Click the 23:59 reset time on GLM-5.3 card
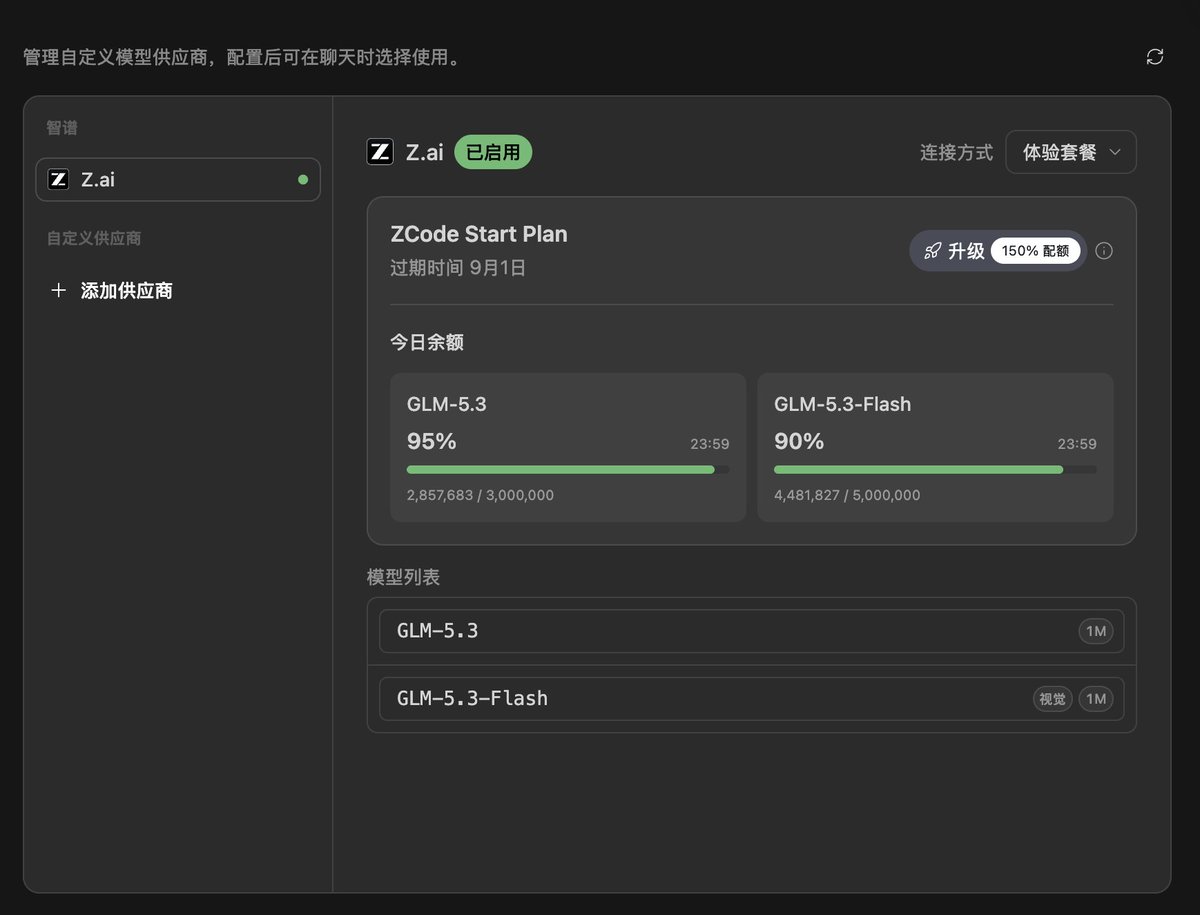Screen dimensions: 1200x915 pyautogui.click(x=710, y=444)
